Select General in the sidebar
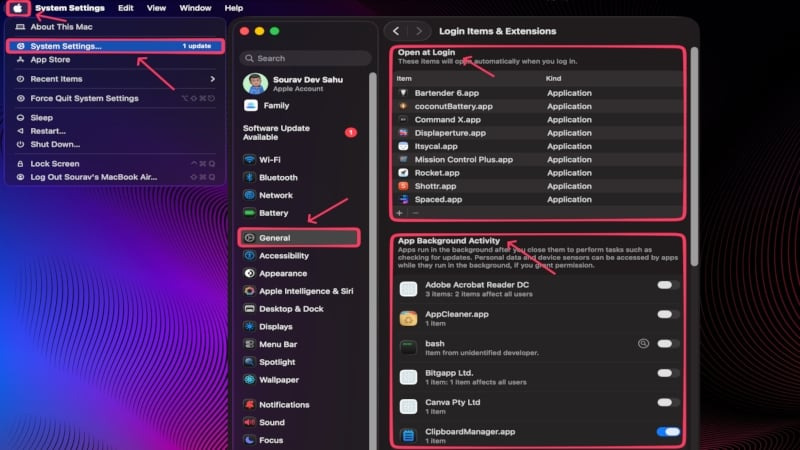 299,238
